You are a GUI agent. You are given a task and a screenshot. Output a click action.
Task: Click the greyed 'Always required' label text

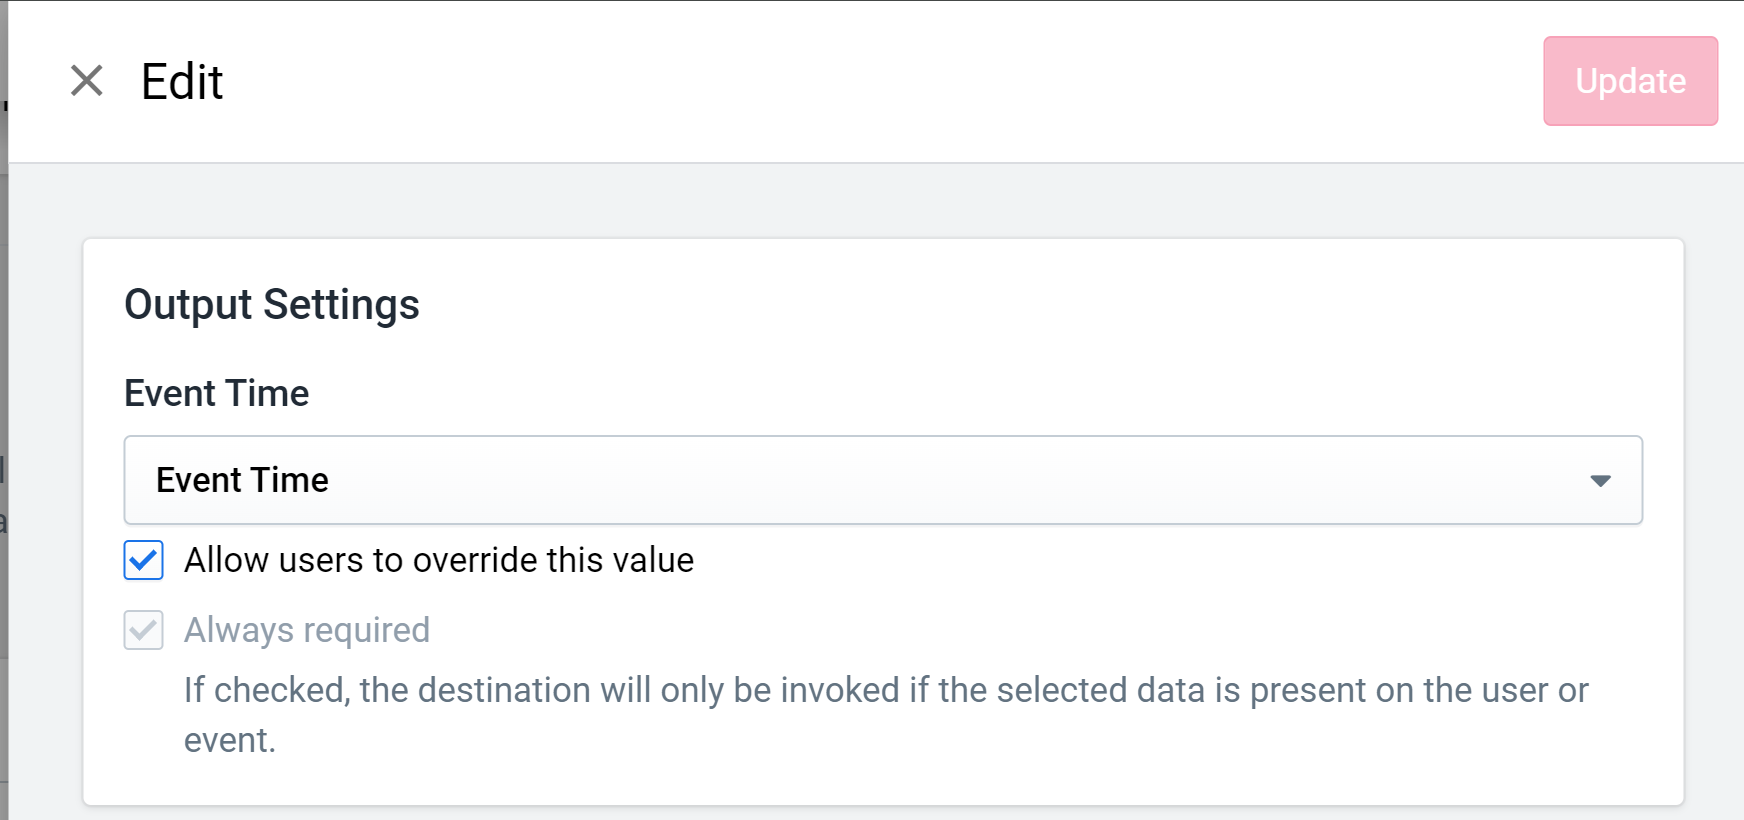(x=307, y=630)
